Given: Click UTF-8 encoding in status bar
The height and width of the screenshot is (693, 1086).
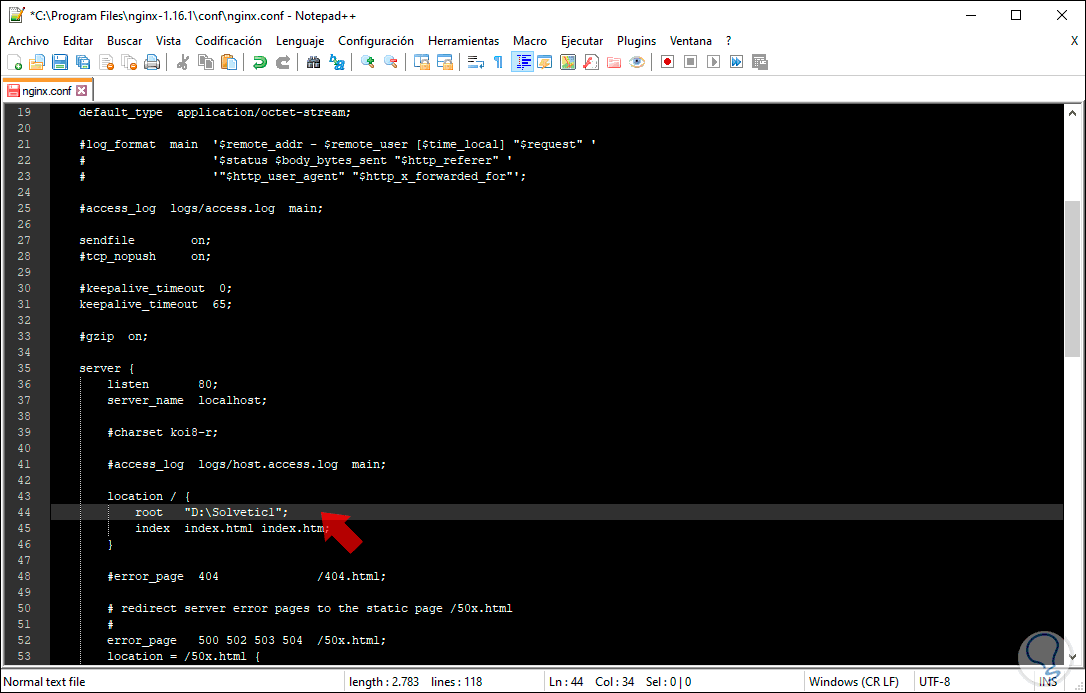Looking at the screenshot, I should (934, 682).
